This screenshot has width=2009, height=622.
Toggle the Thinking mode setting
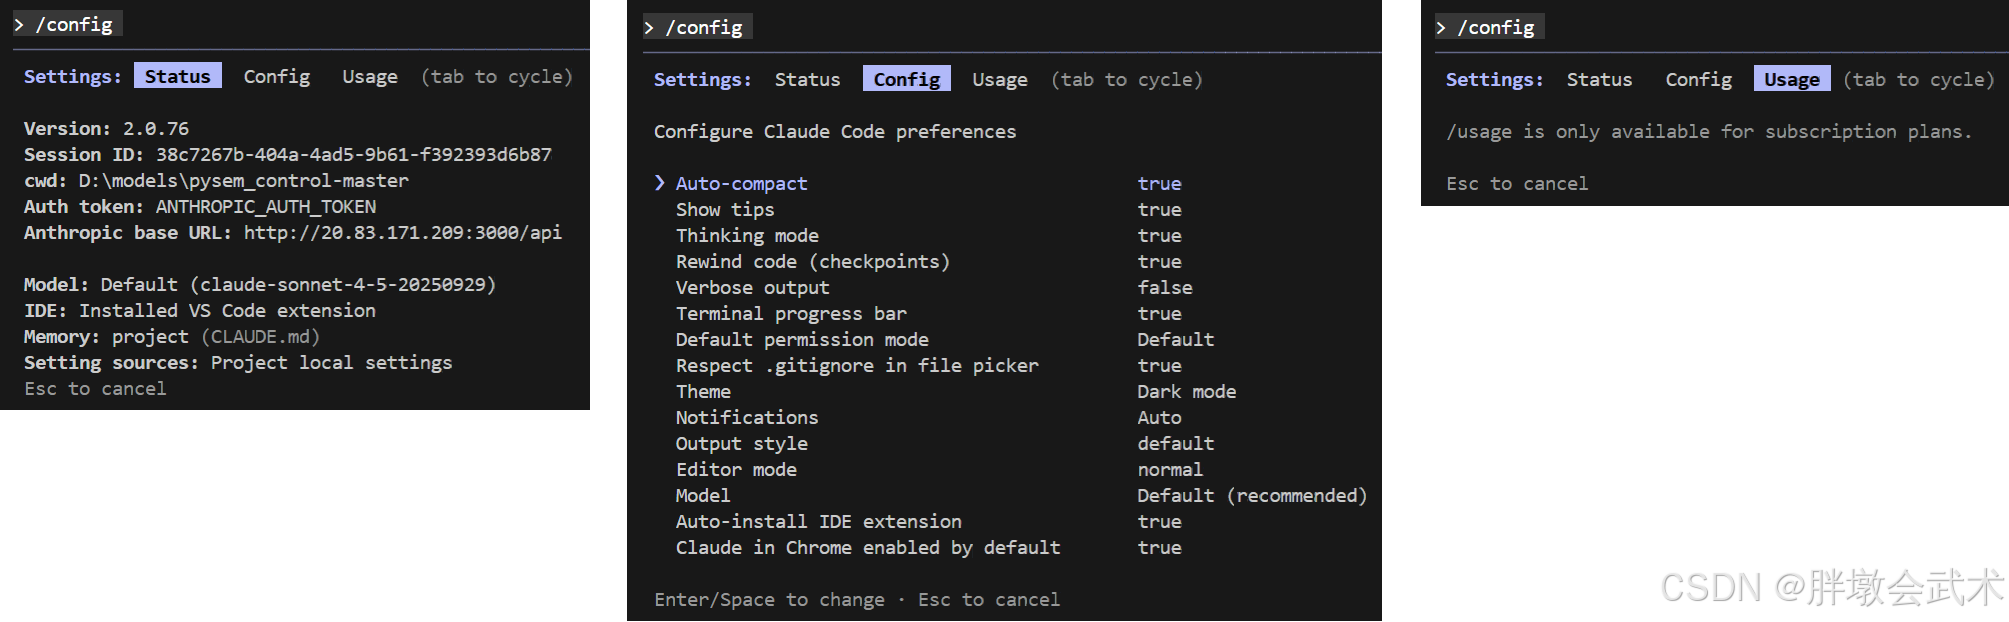tap(747, 236)
